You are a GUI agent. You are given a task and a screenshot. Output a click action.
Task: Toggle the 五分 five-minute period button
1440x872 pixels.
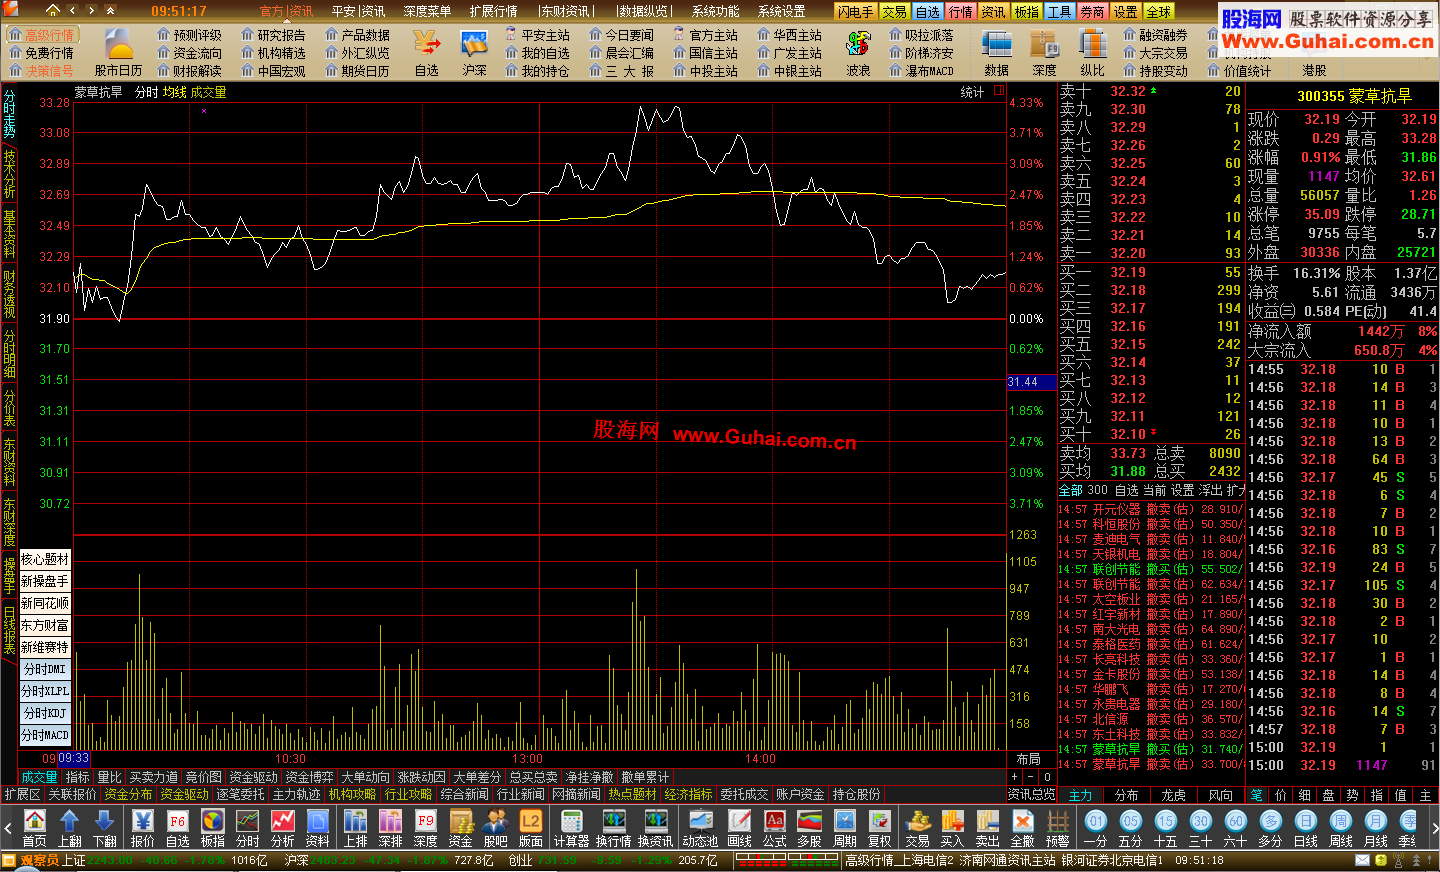point(1131,829)
